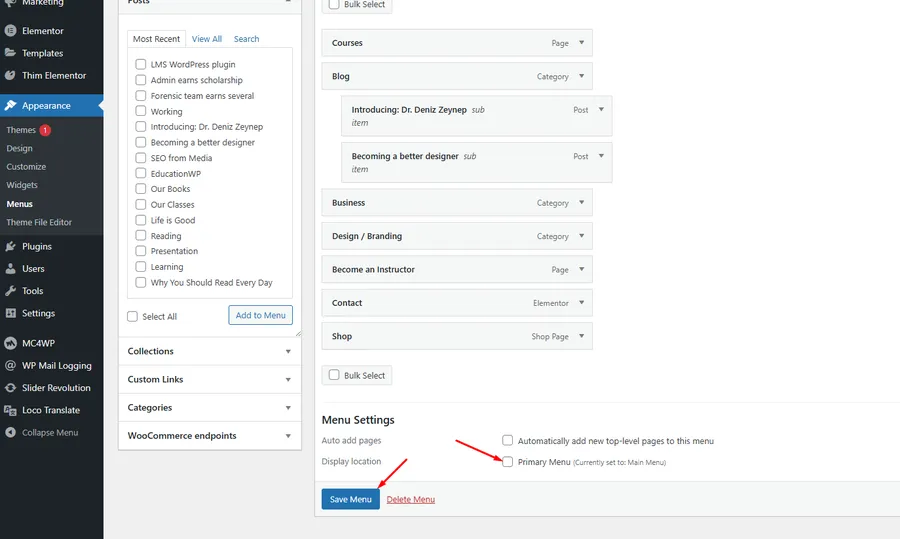
Task: Click the Plugins plug icon
Action: (10, 246)
